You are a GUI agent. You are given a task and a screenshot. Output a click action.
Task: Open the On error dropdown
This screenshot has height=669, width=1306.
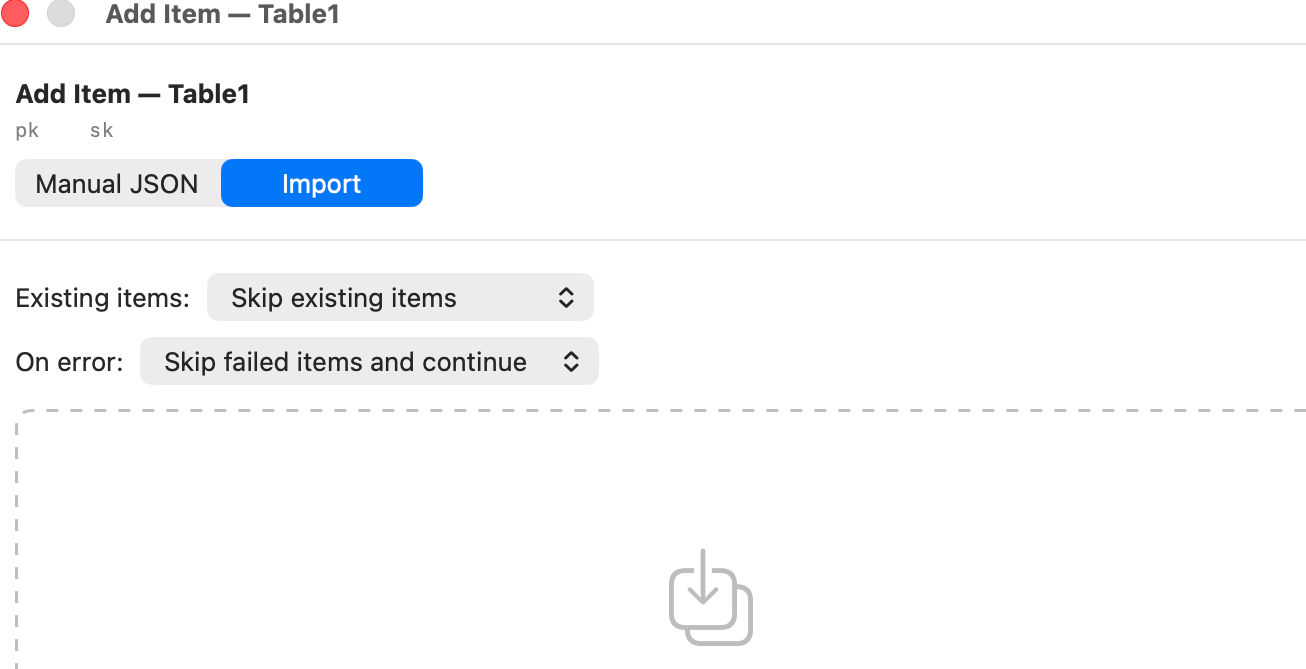pos(369,361)
